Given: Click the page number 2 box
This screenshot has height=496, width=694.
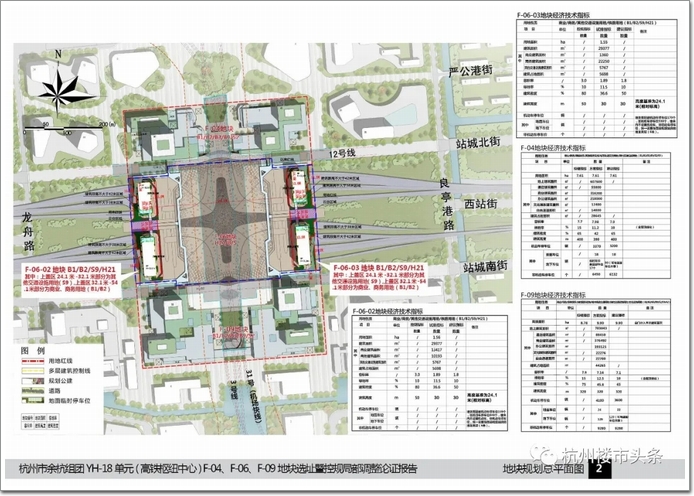Looking at the screenshot, I should tap(598, 468).
